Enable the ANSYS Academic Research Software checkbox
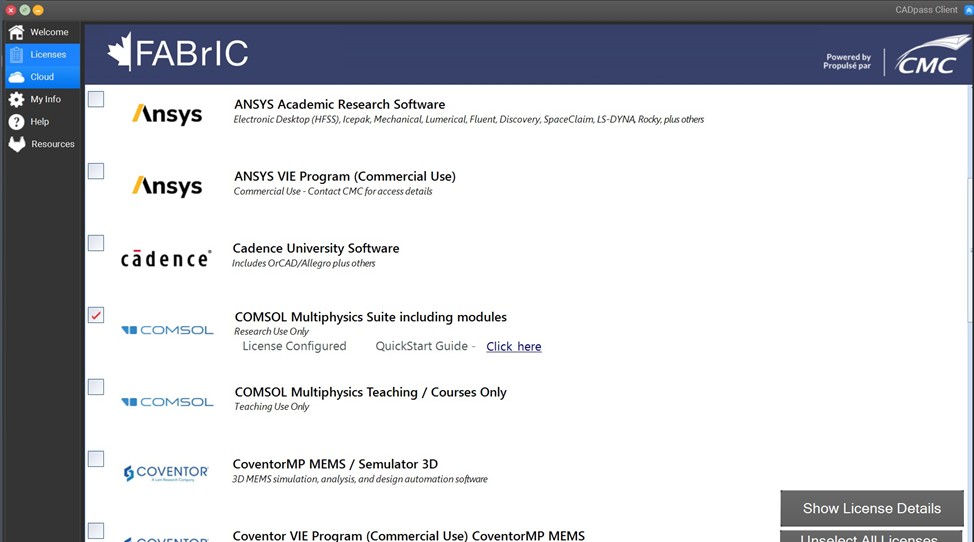This screenshot has width=974, height=542. tap(96, 99)
